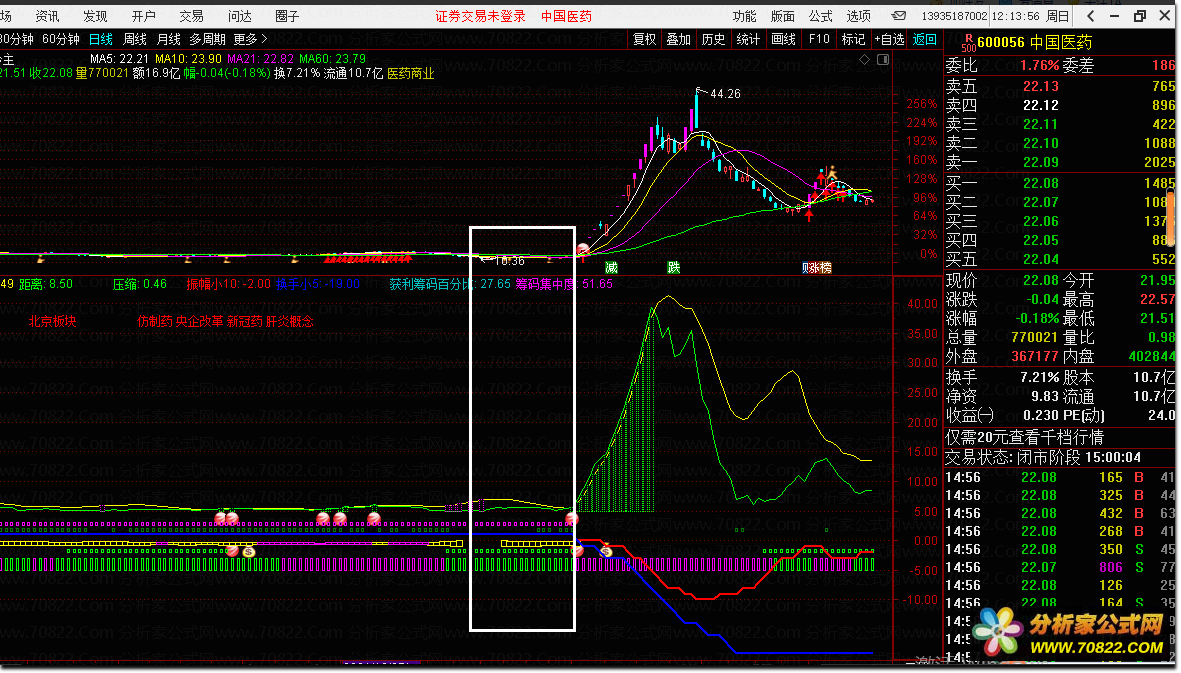Click the 买一 22.08 order row
1181x673 pixels.
tap(1060, 183)
